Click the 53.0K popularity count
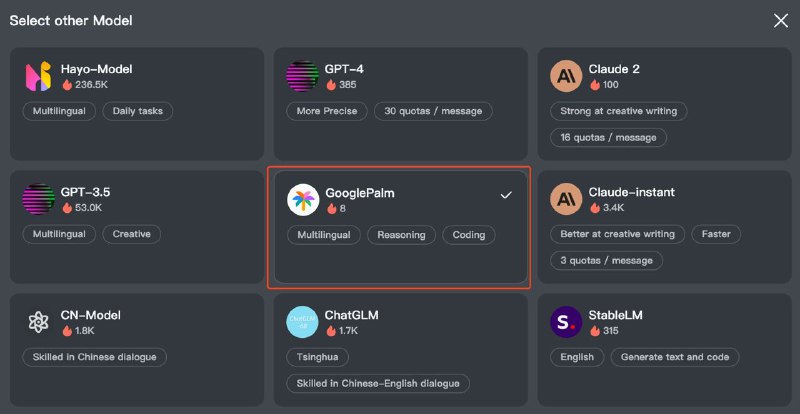The width and height of the screenshot is (800, 414). pos(88,208)
